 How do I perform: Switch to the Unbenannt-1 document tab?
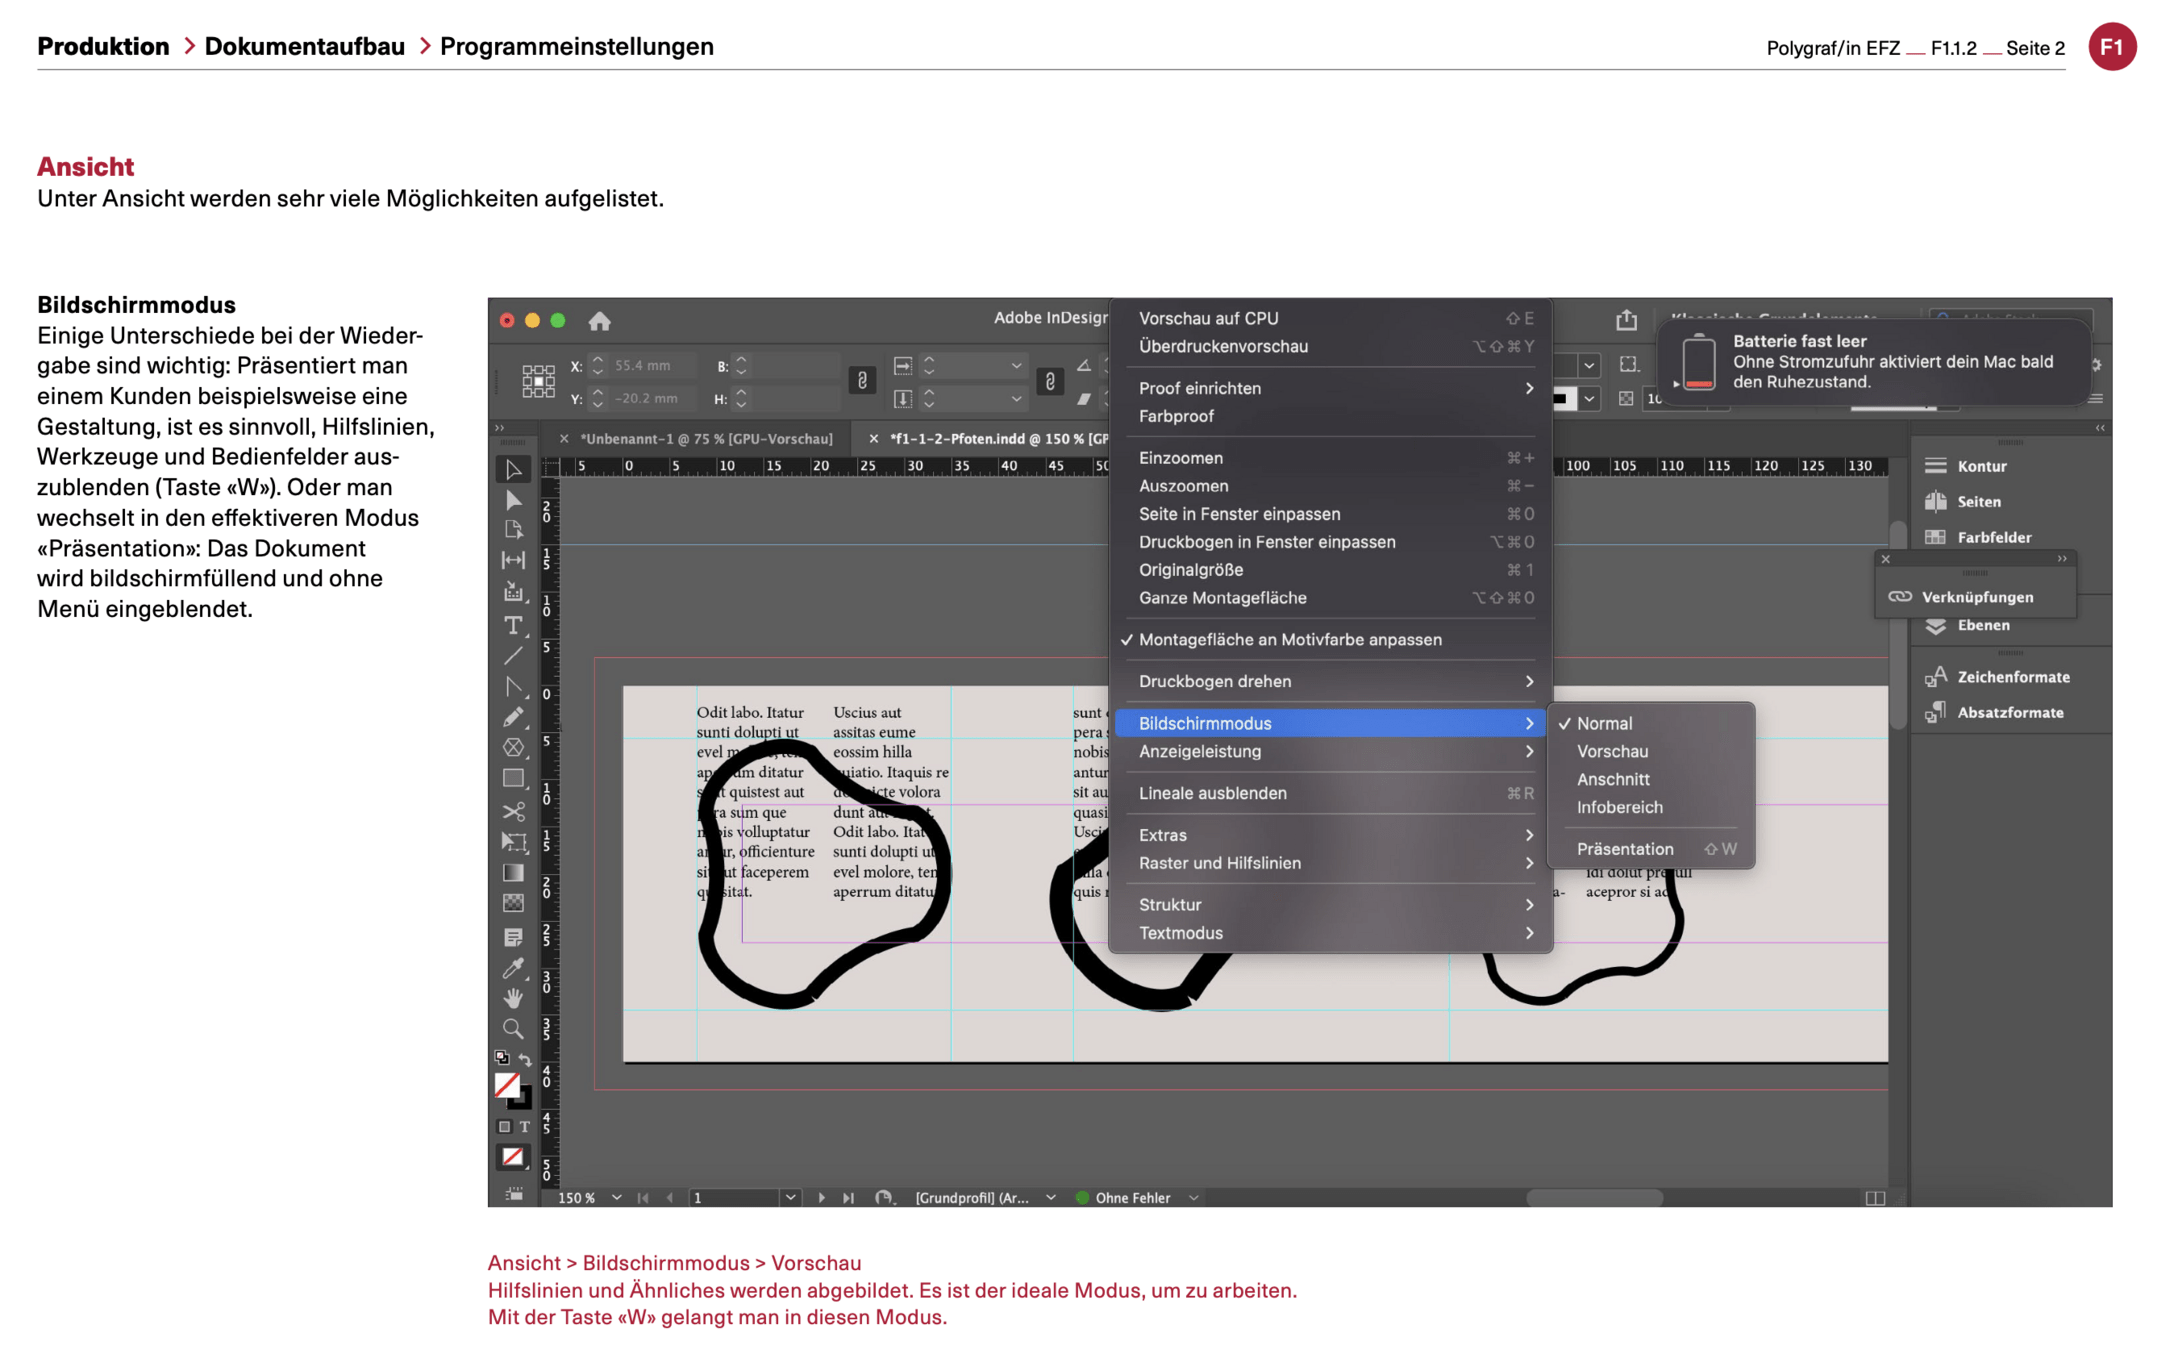point(706,439)
